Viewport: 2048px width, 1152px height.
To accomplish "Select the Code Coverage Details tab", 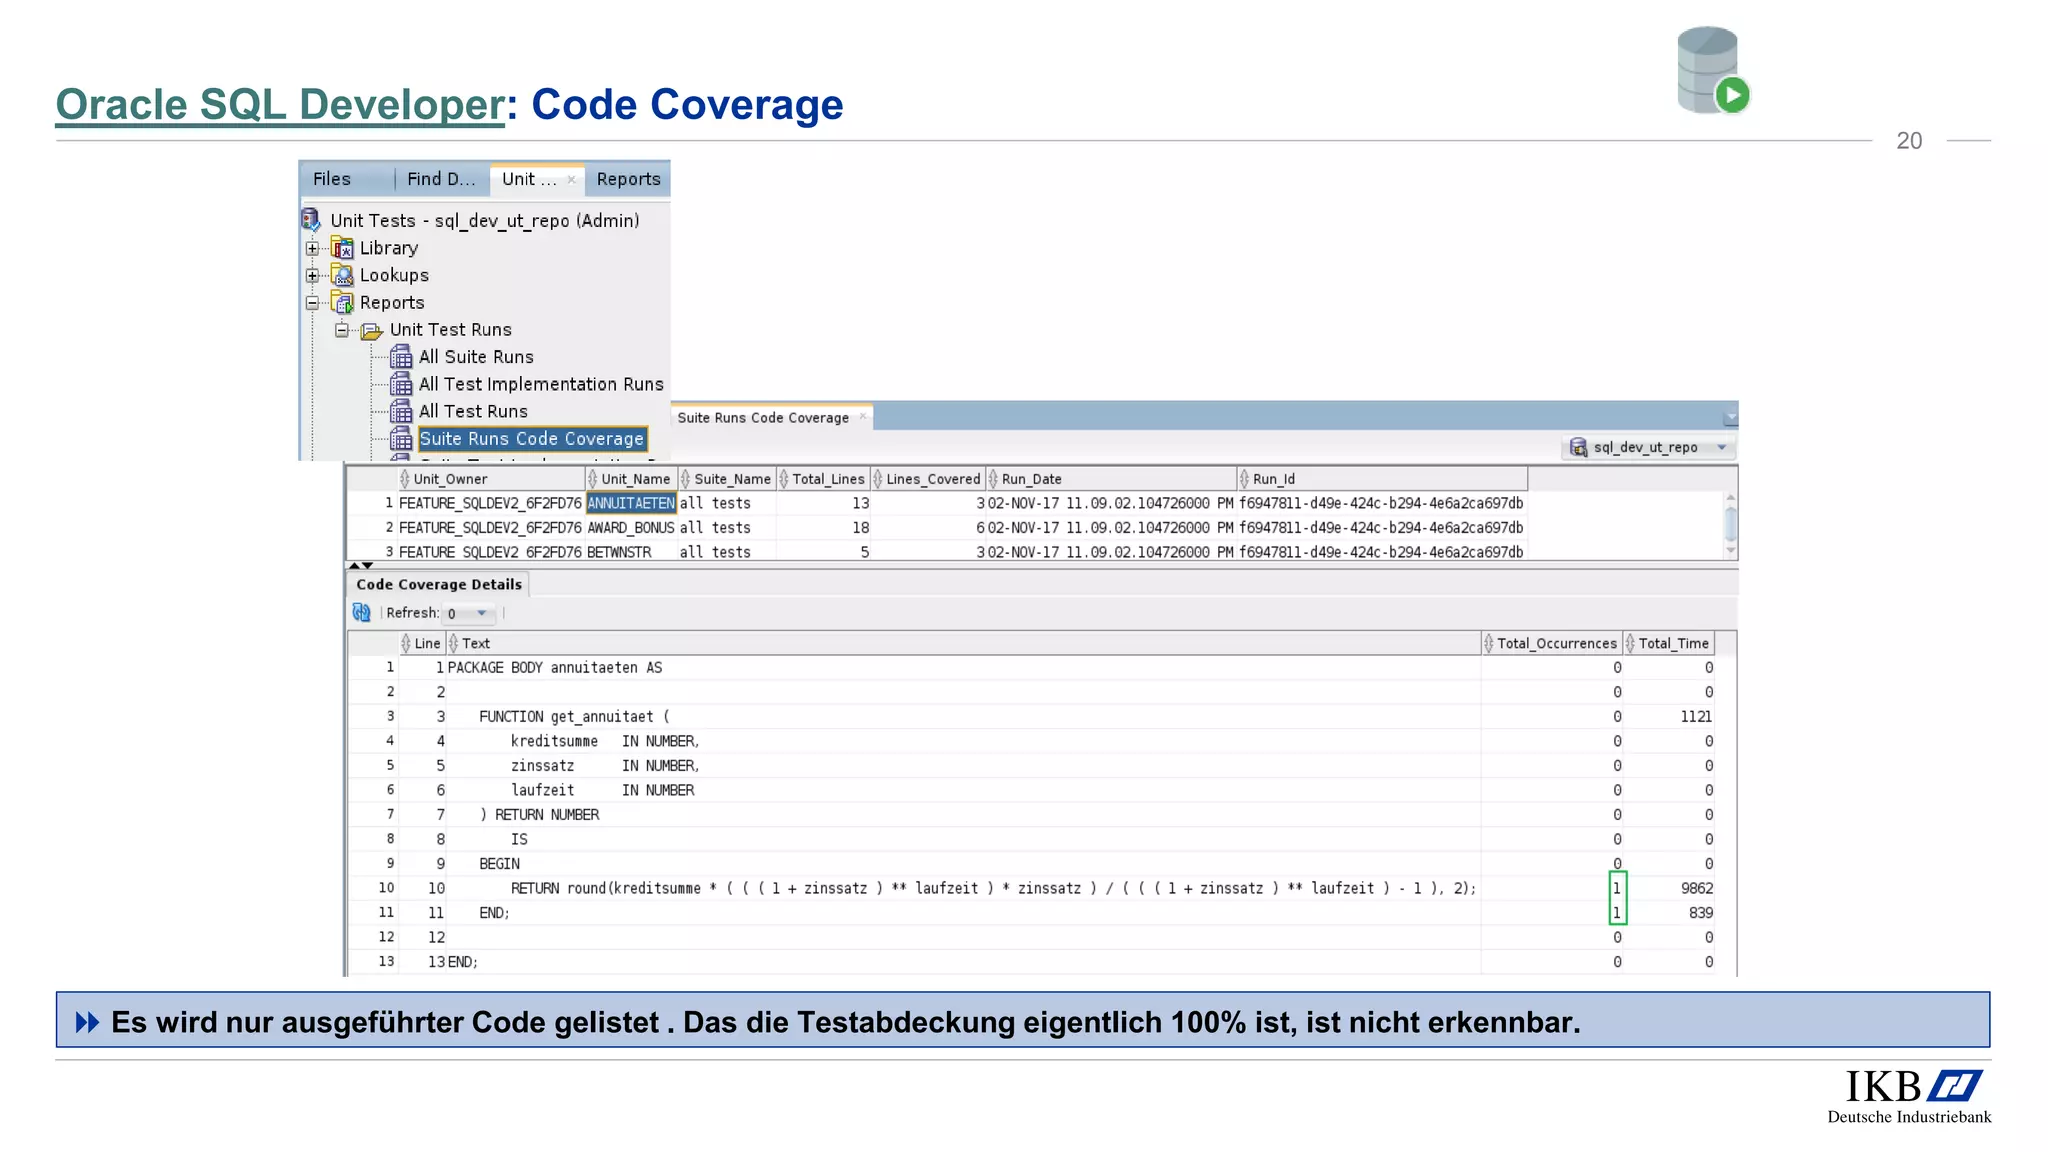I will pos(439,584).
